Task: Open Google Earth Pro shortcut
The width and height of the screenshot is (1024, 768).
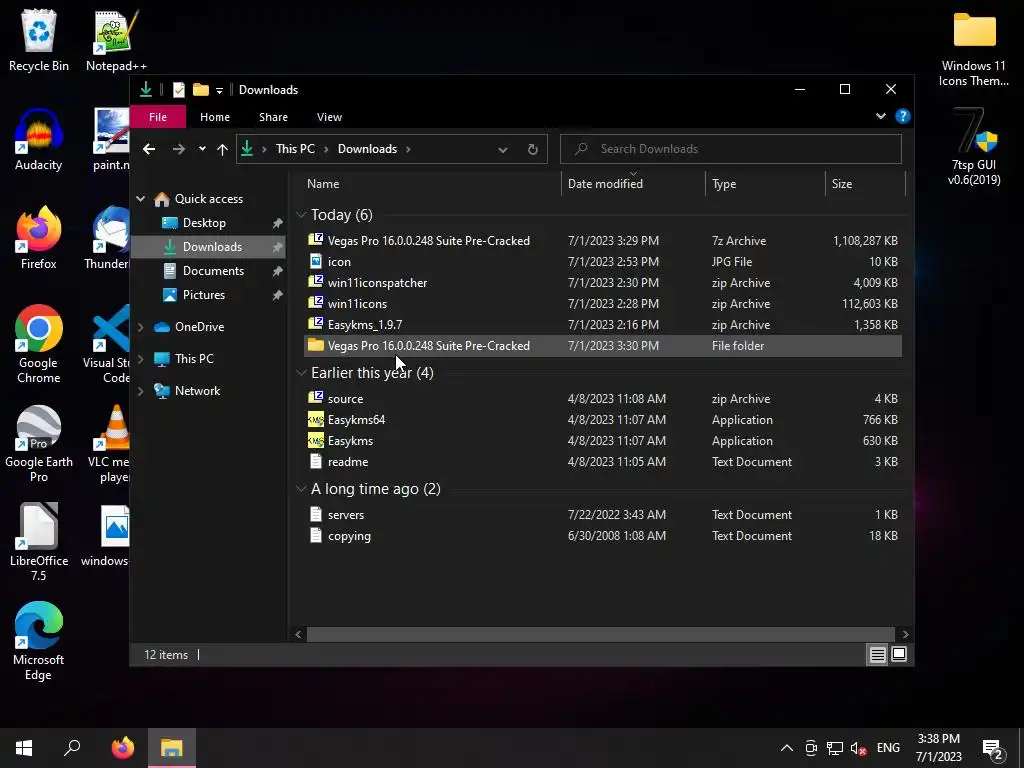Action: tap(39, 444)
